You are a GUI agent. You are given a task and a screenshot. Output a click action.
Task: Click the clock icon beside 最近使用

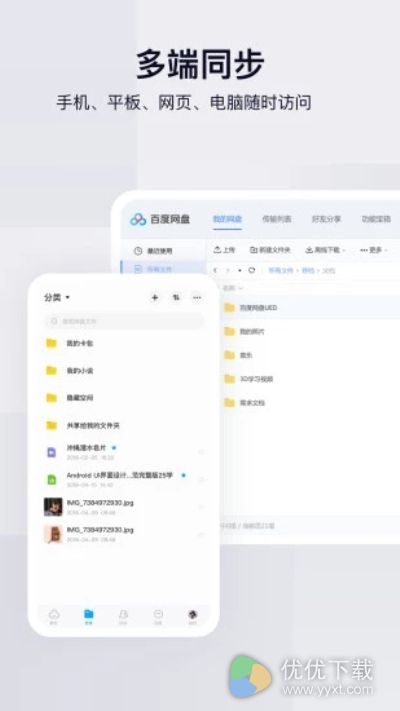pyautogui.click(x=138, y=251)
